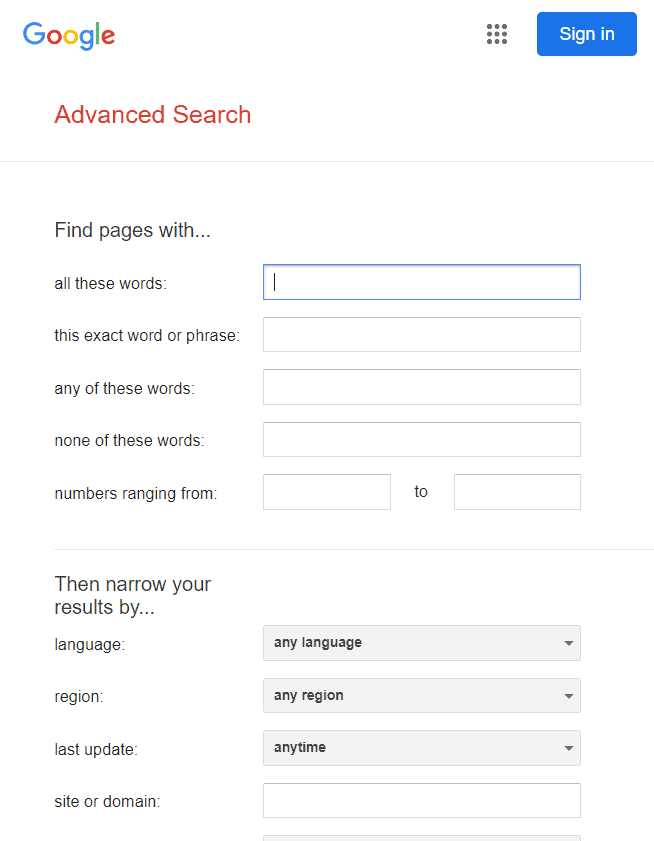
Task: Click the 'site or domain:' label
Action: pyautogui.click(x=107, y=801)
